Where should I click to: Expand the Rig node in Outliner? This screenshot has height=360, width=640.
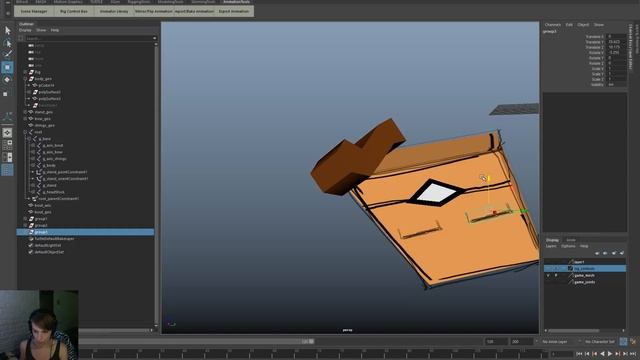[x=25, y=72]
